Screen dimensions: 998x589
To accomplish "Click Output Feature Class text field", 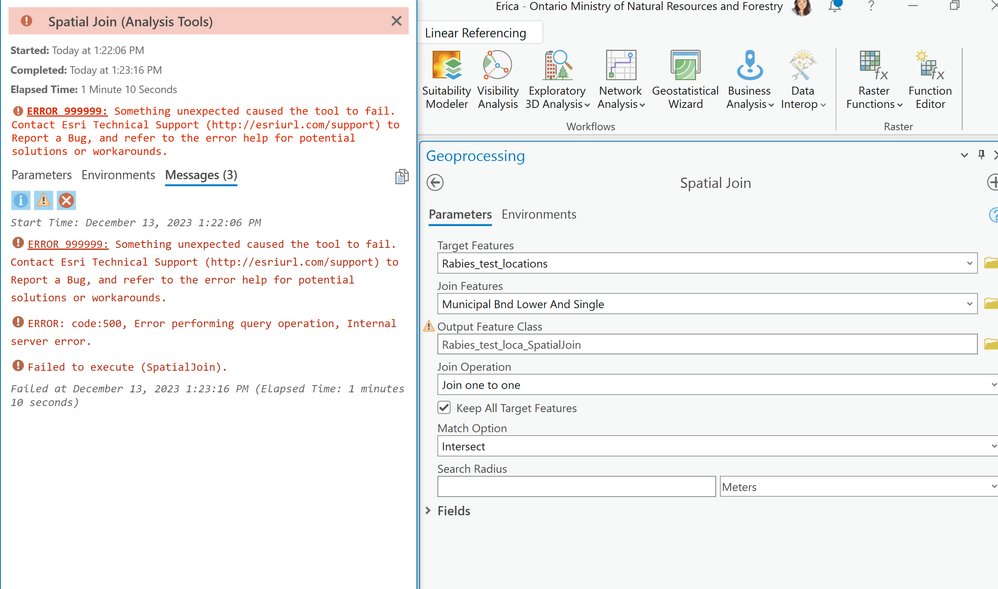I will 707,344.
